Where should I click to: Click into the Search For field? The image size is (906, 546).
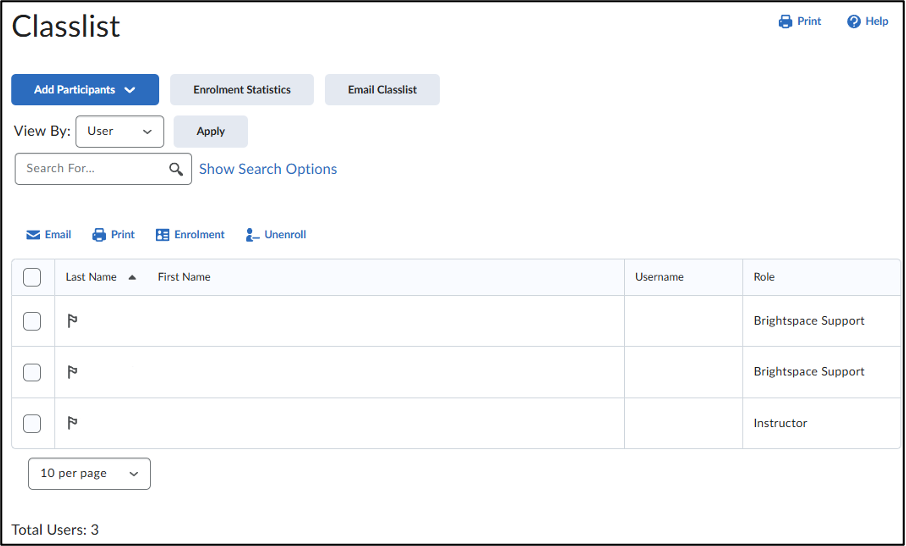pyautogui.click(x=92, y=169)
